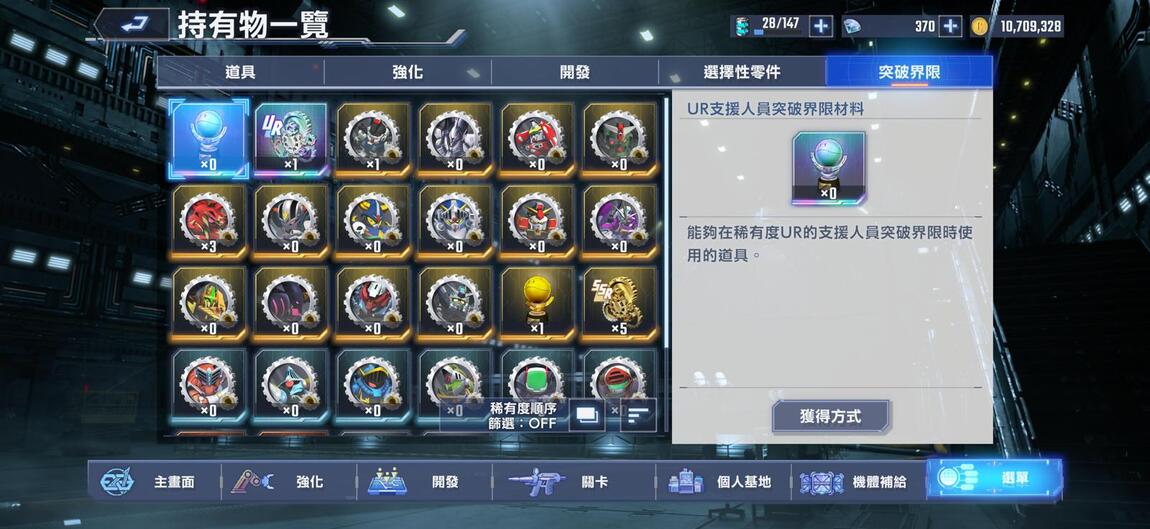
Task: Toggle the item display view mode icon
Action: click(587, 415)
